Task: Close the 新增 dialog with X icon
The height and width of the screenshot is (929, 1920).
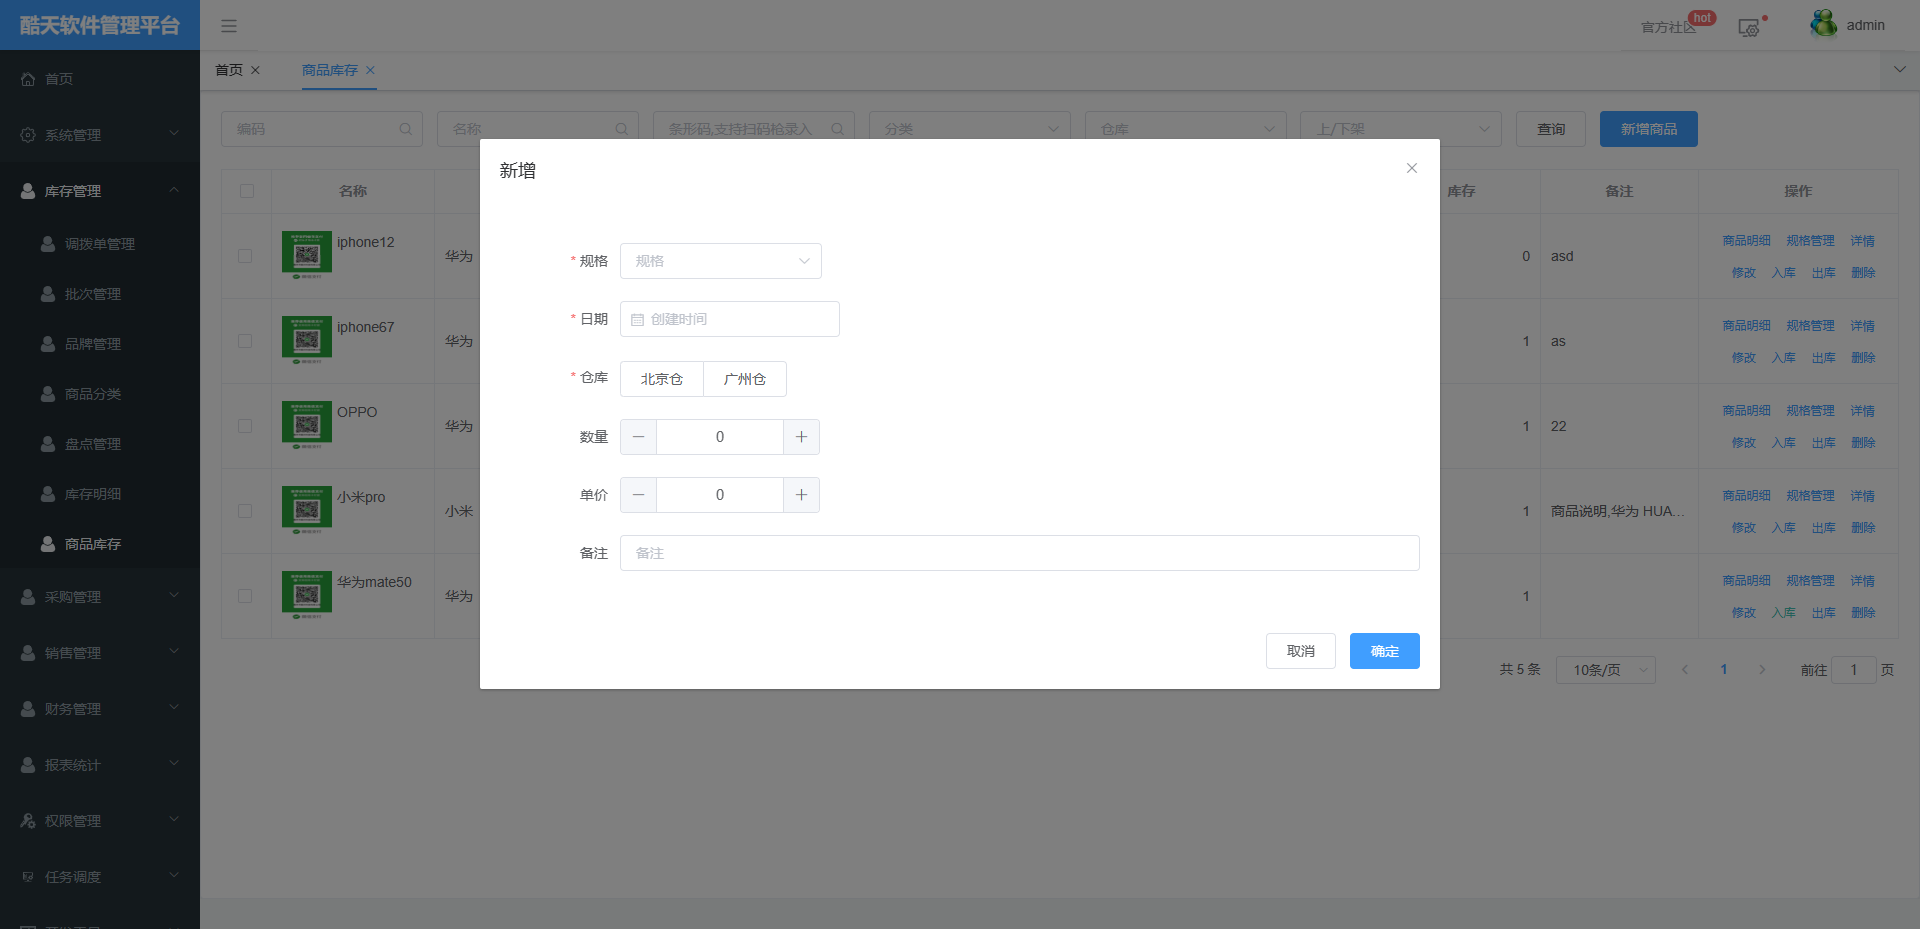Action: pos(1411,168)
